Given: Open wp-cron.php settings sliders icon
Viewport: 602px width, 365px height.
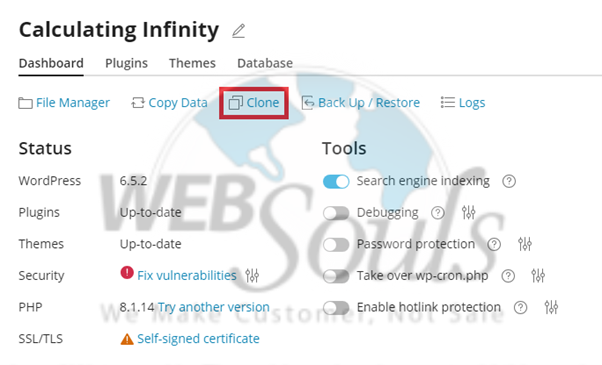Looking at the screenshot, I should (x=538, y=276).
